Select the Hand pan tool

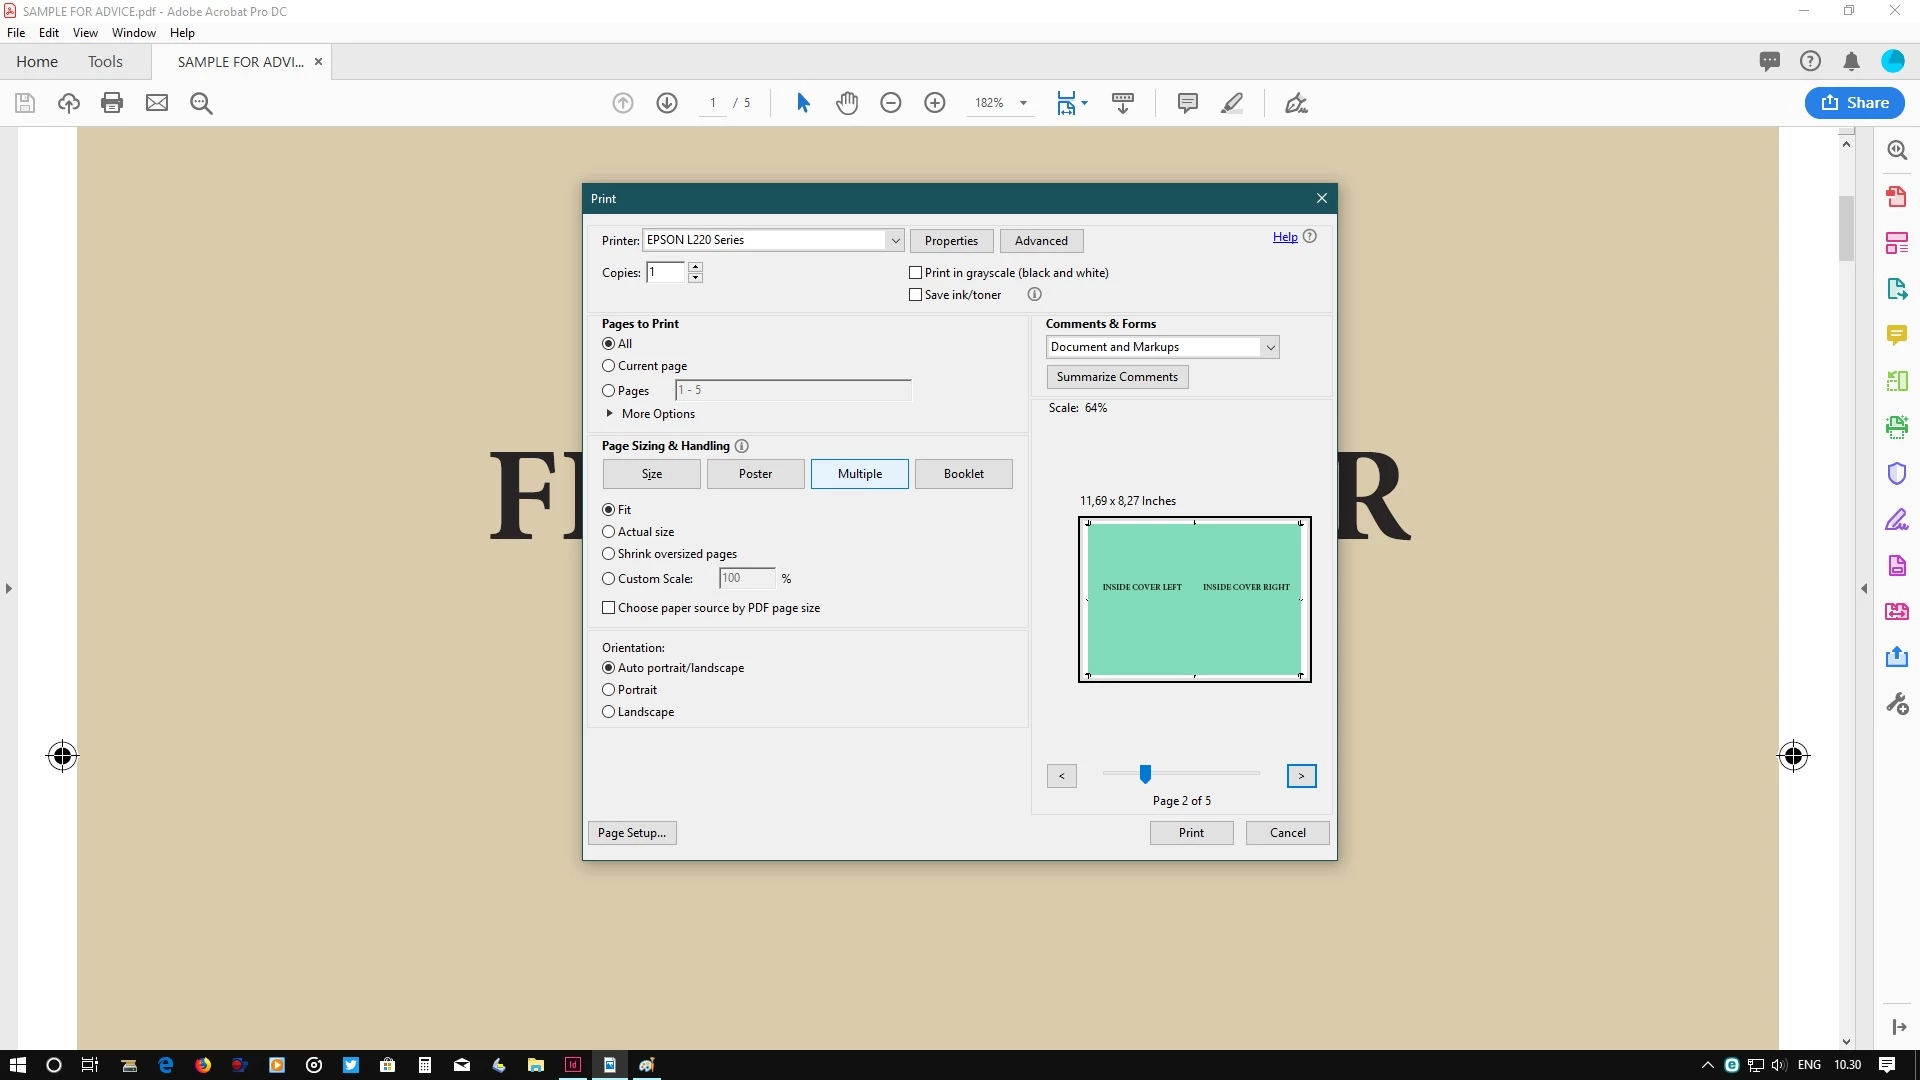(x=847, y=103)
